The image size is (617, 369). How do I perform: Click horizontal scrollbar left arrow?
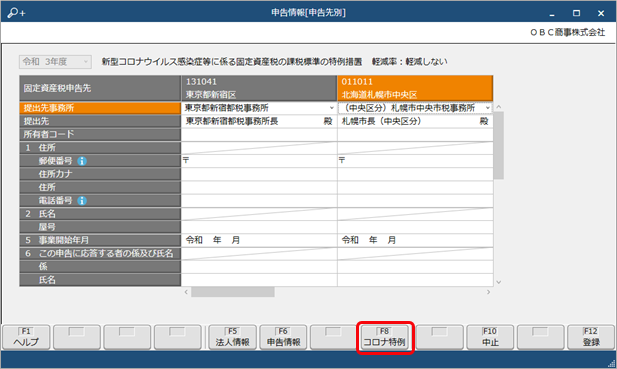point(186,292)
